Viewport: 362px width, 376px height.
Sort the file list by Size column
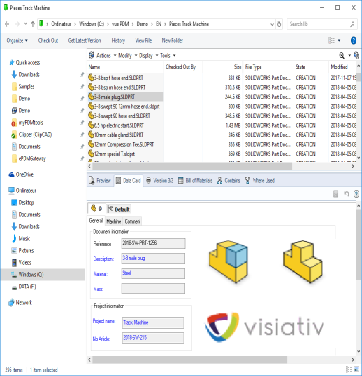pyautogui.click(x=237, y=67)
